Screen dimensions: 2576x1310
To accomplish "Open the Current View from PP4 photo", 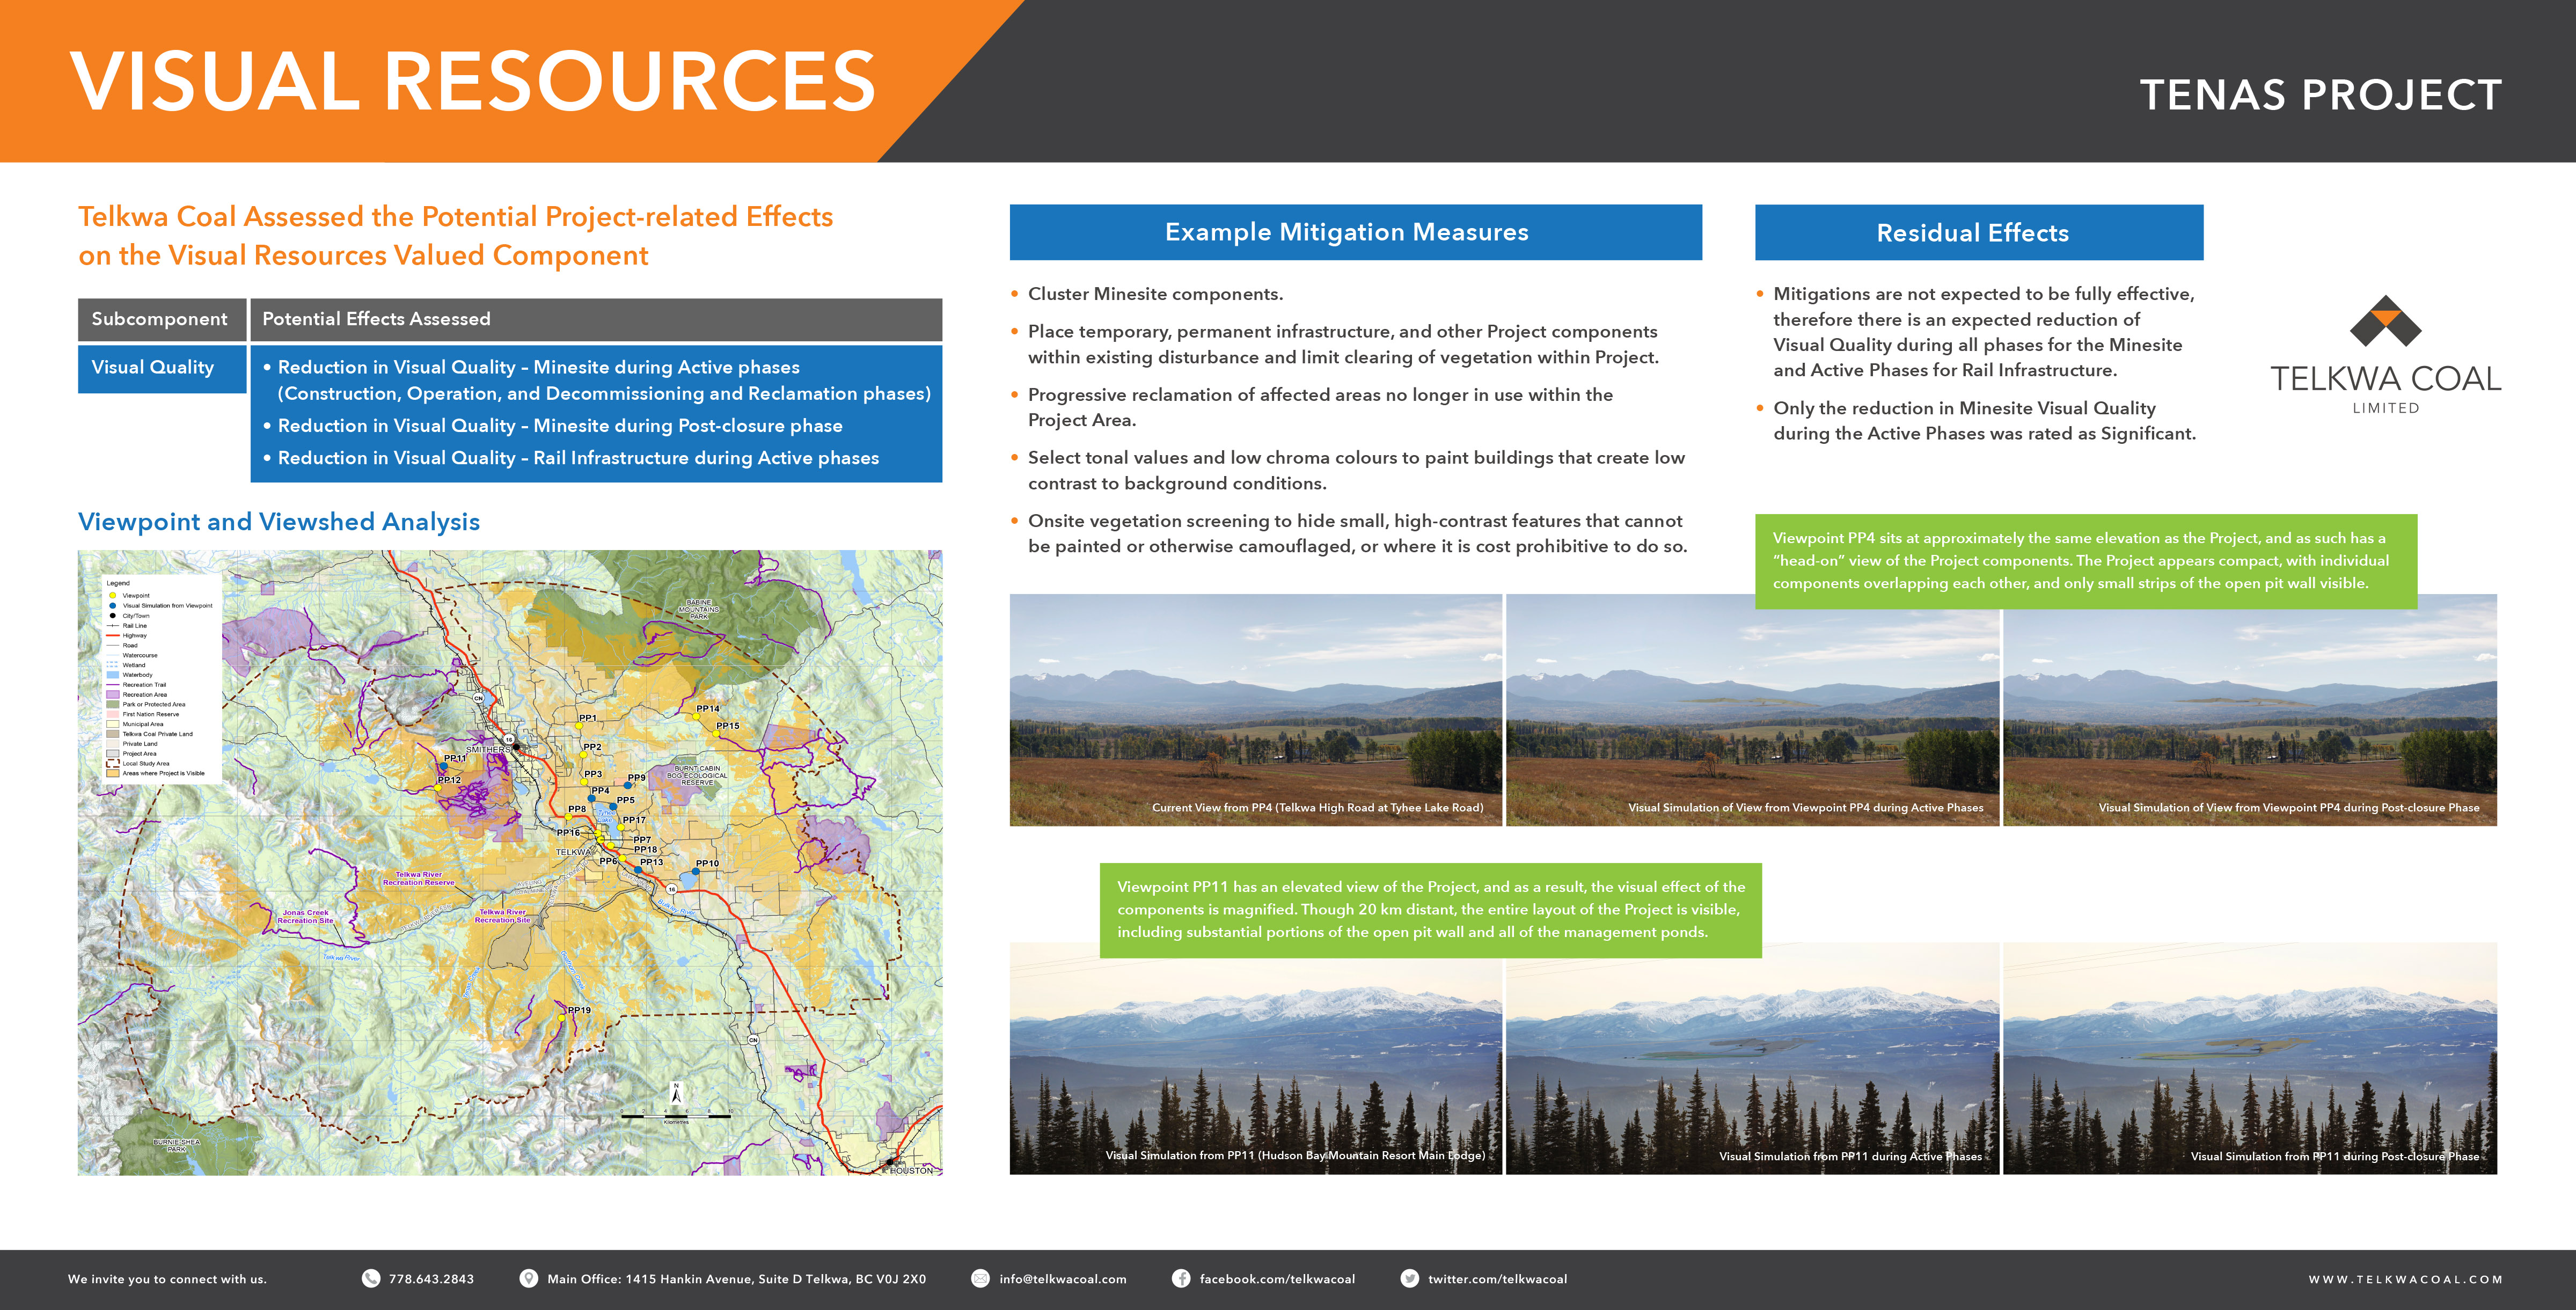I will tap(1255, 710).
